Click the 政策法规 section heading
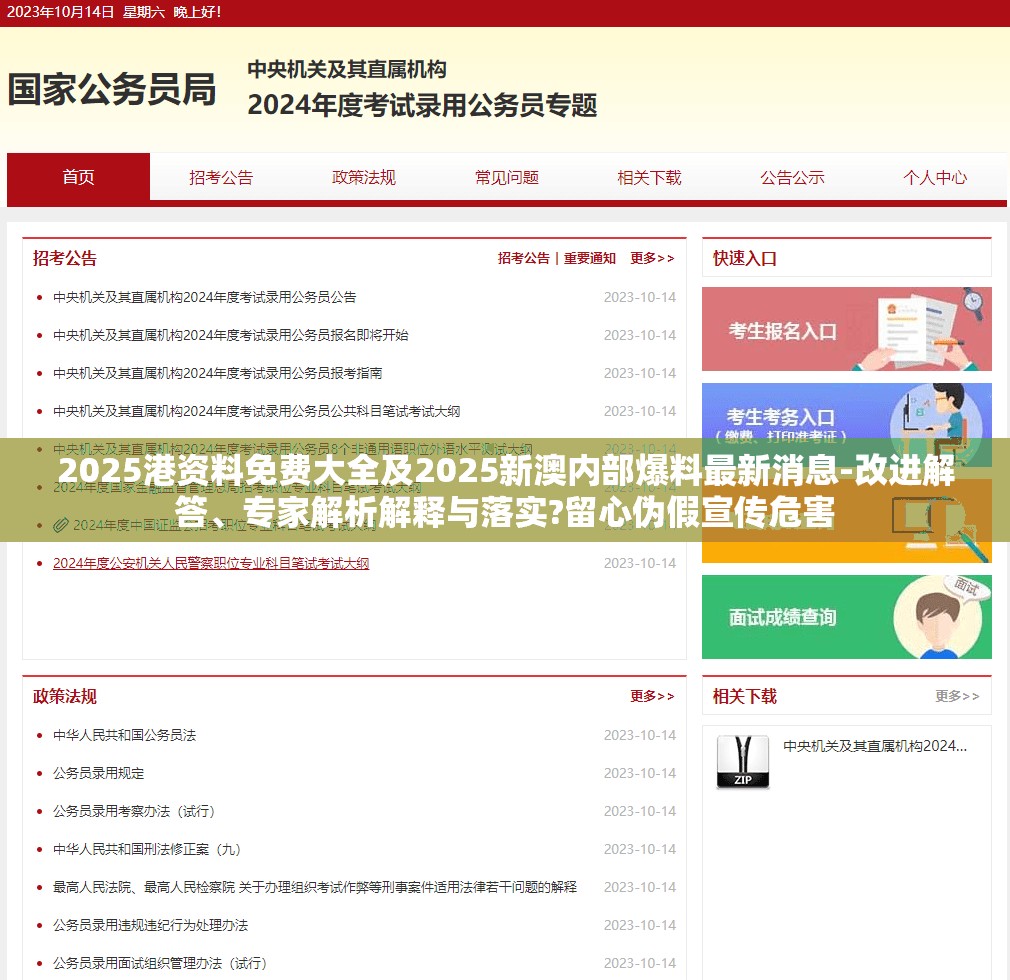This screenshot has width=1010, height=980. (65, 696)
